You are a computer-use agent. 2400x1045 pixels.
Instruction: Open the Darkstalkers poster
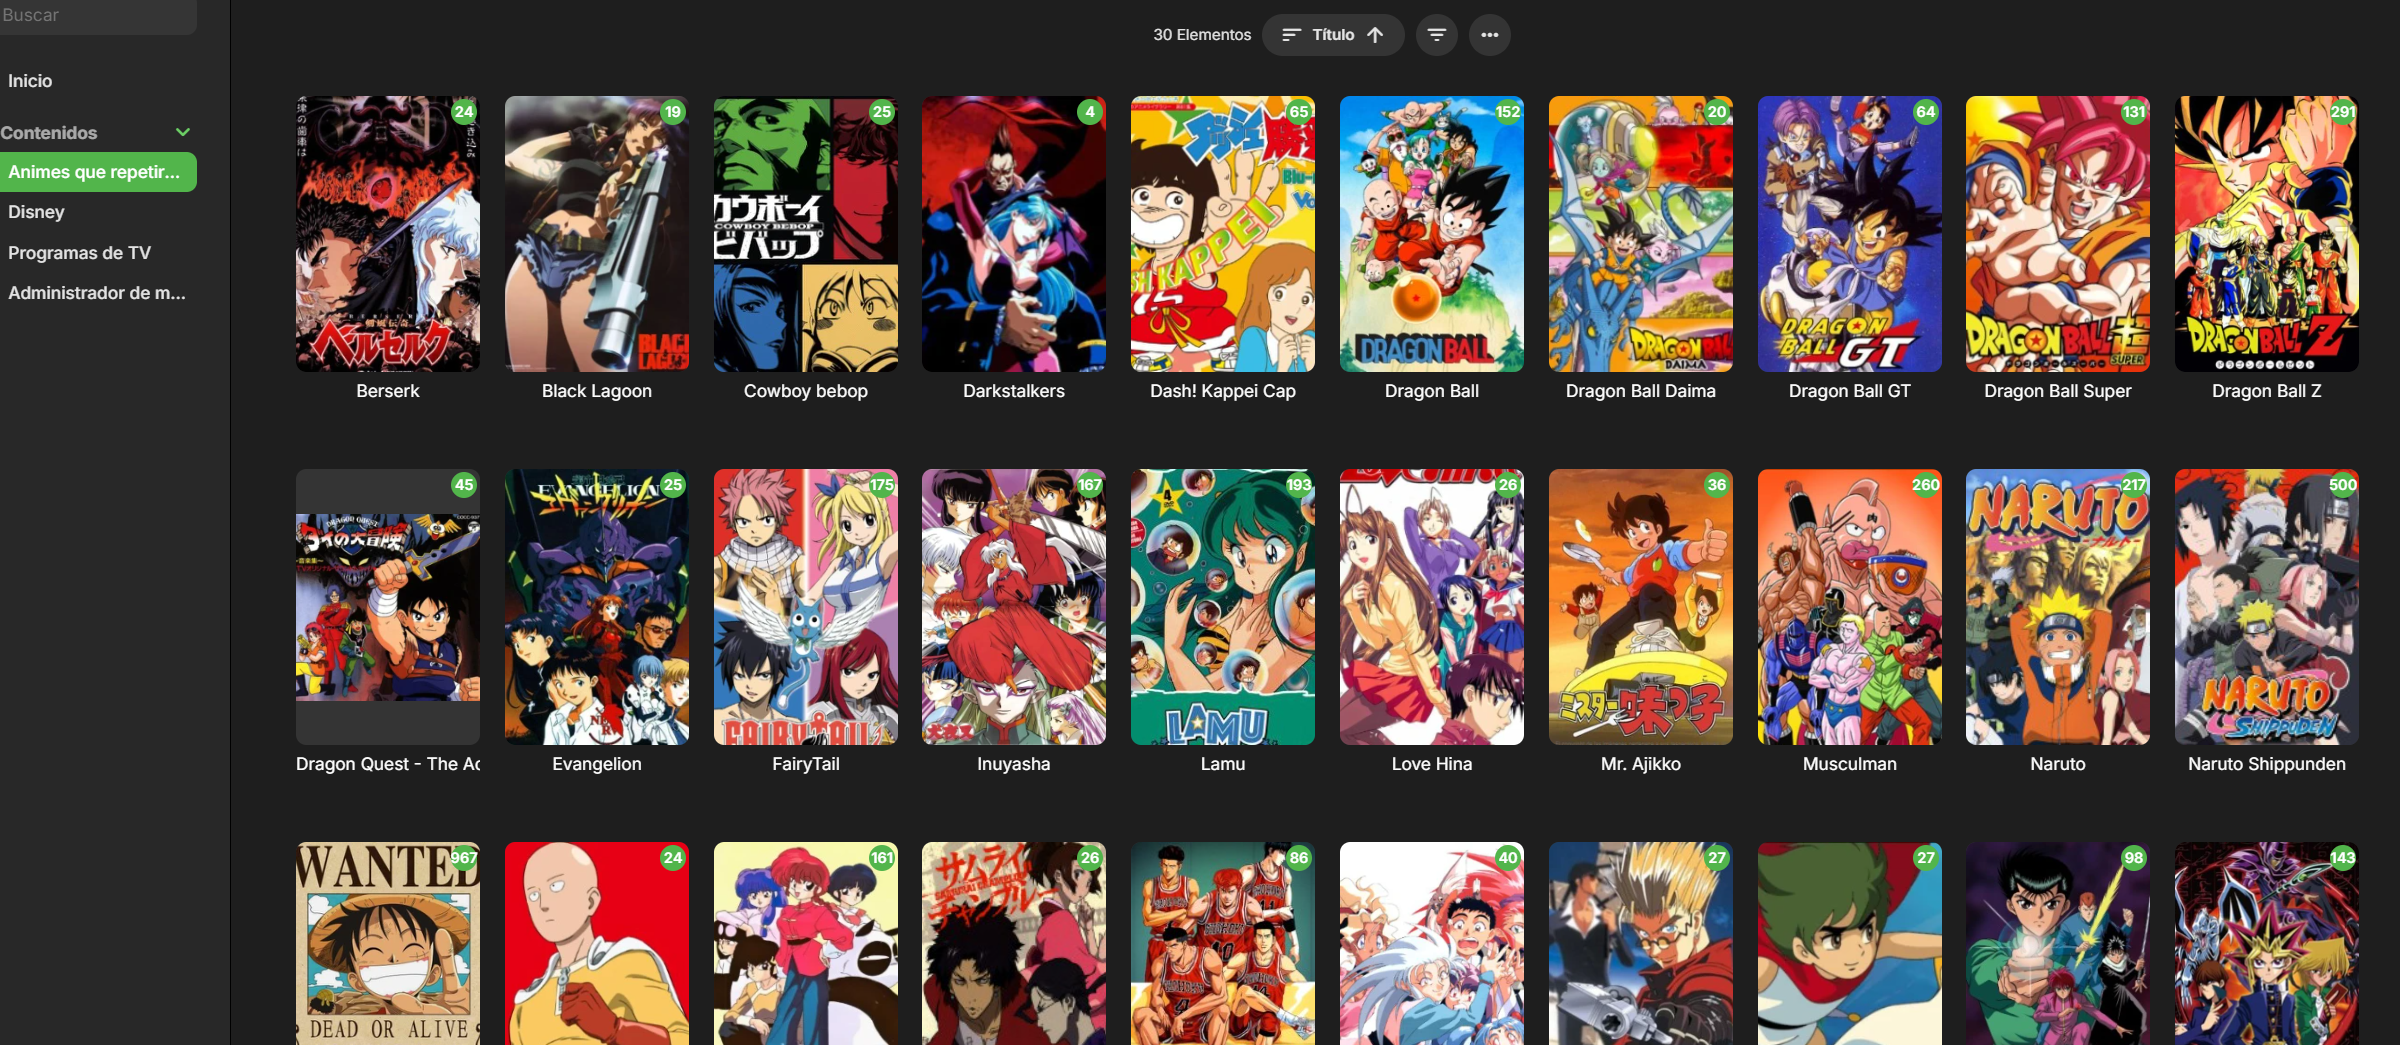pos(1014,234)
